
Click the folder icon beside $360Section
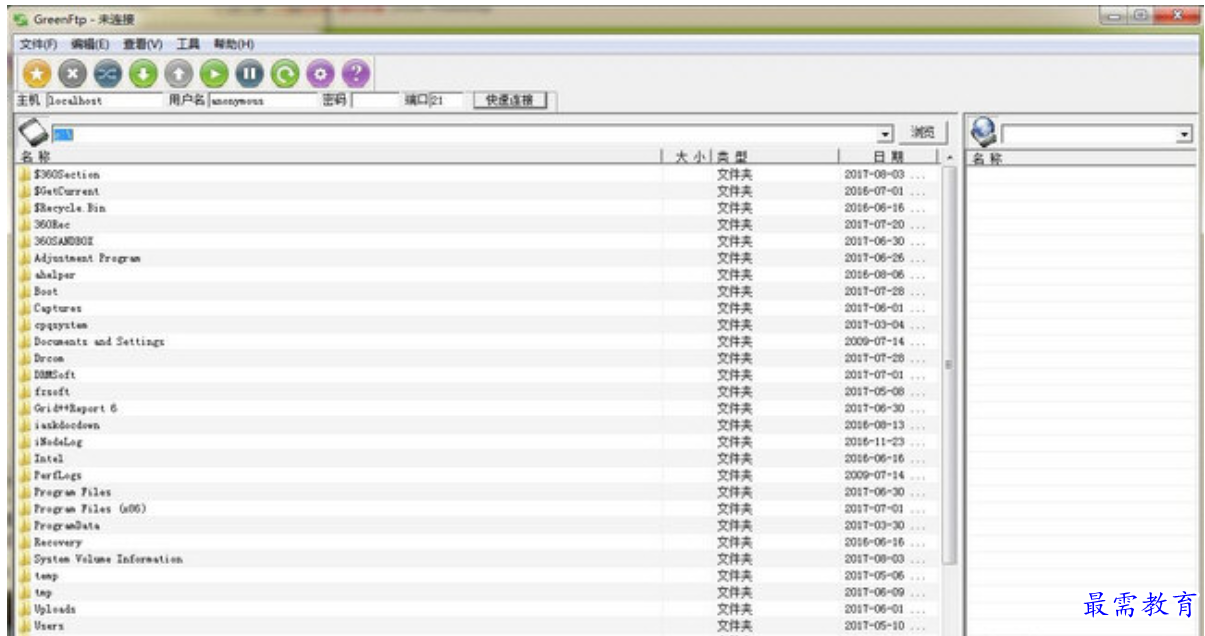(25, 174)
